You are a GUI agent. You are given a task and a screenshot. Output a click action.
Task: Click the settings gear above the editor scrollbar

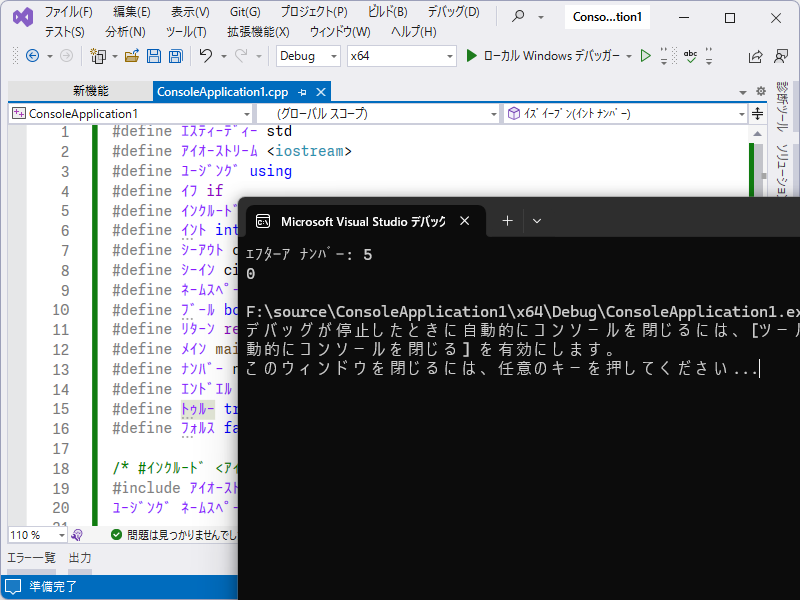(761, 91)
